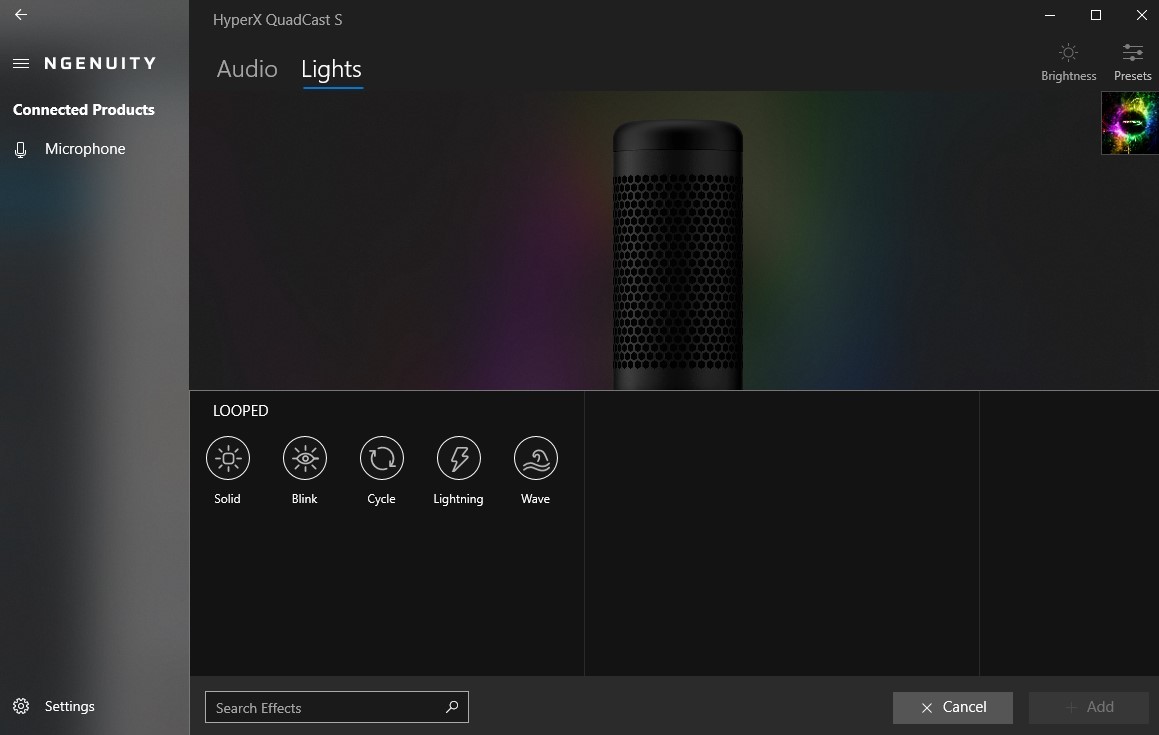The width and height of the screenshot is (1159, 735).
Task: Select the Solid lighting effect
Action: 228,458
